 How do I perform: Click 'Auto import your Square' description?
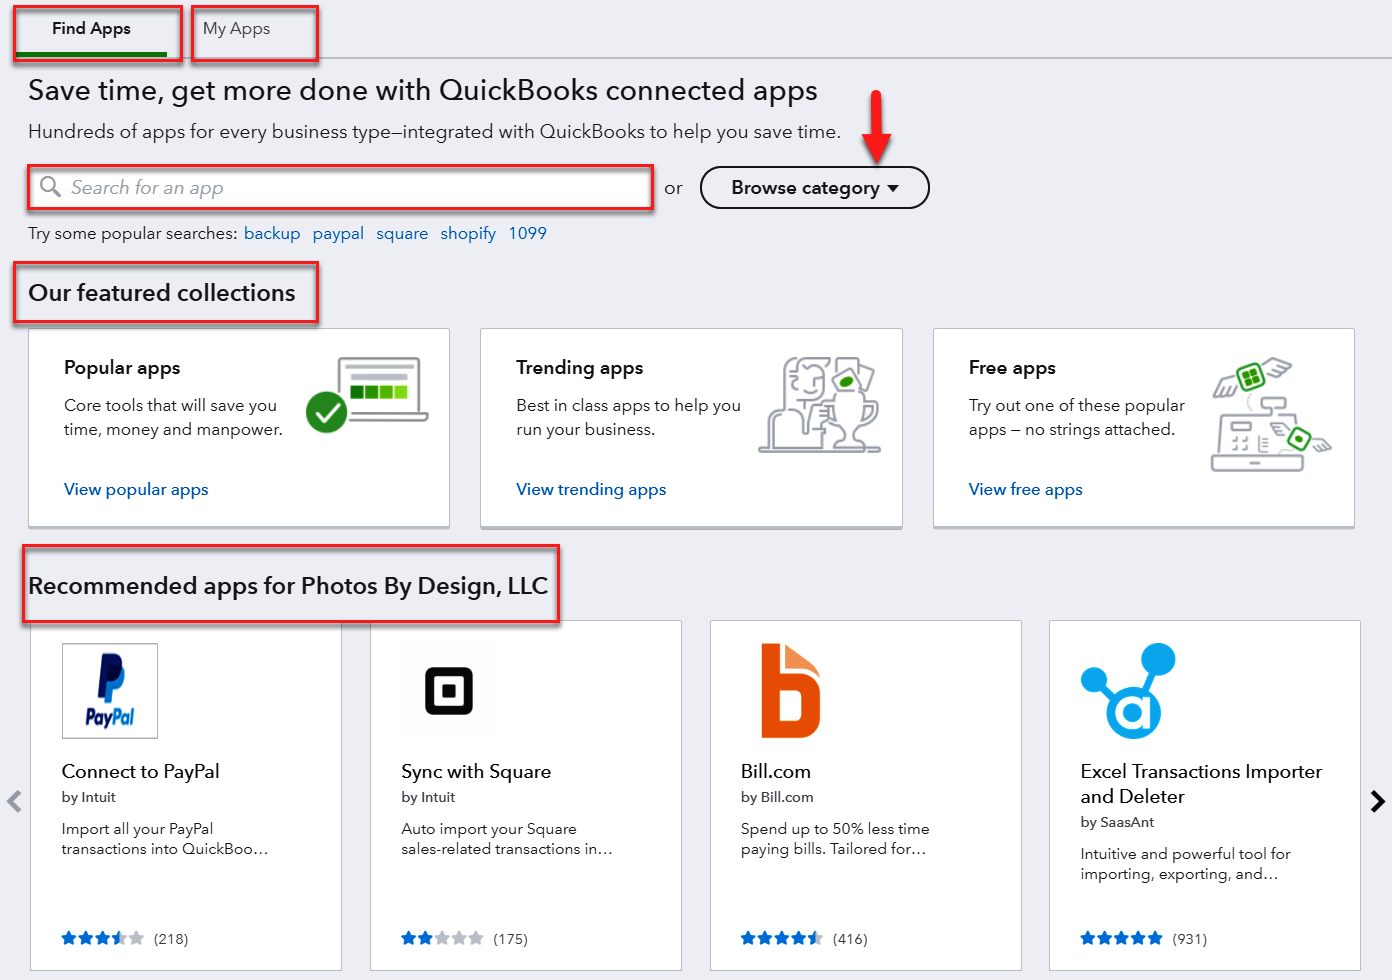[507, 839]
